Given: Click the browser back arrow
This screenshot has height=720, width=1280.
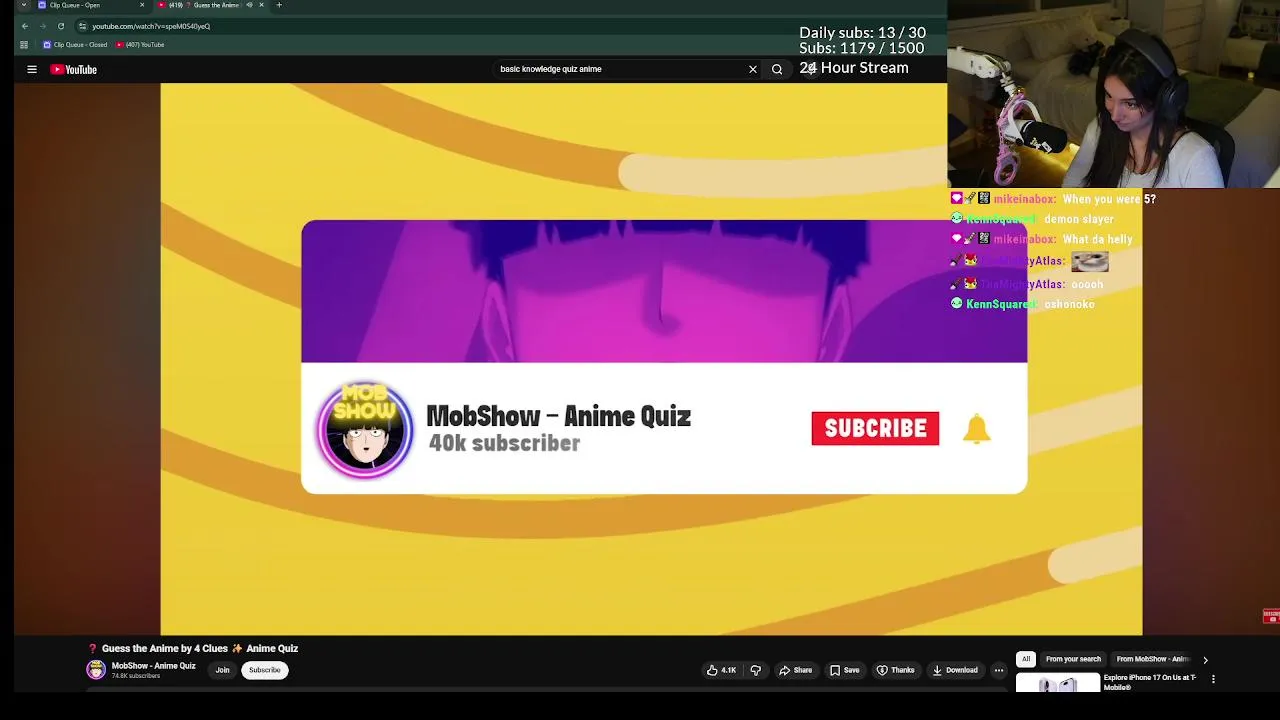Looking at the screenshot, I should pos(25,26).
